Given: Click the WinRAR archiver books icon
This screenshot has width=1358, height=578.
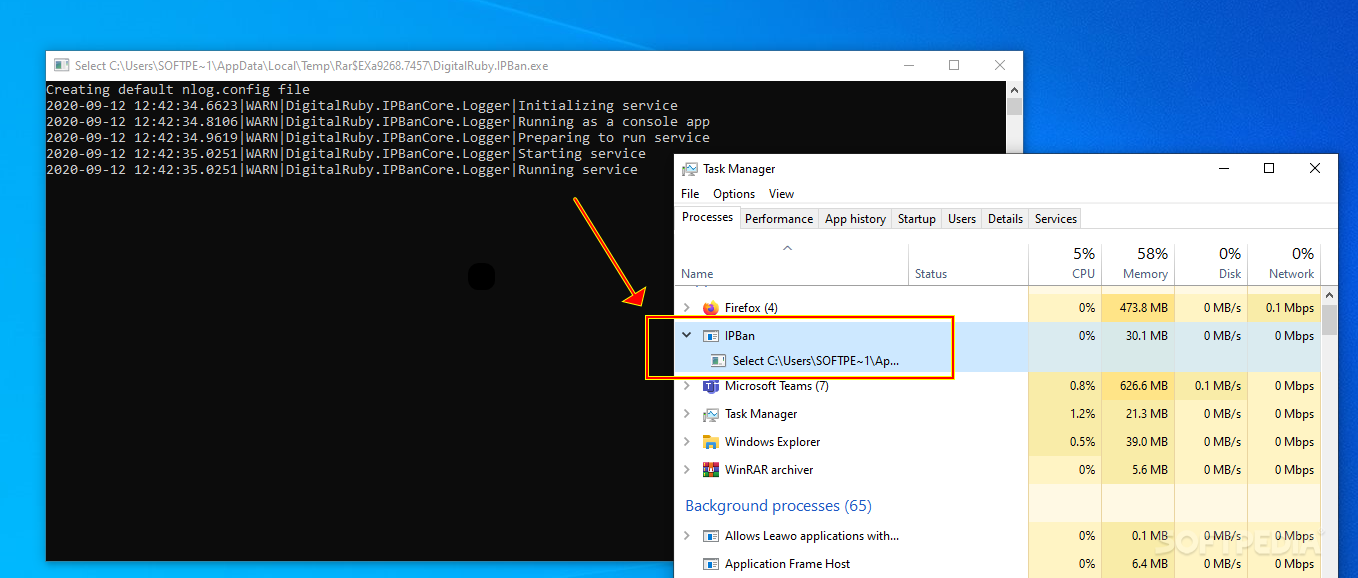Looking at the screenshot, I should click(711, 470).
